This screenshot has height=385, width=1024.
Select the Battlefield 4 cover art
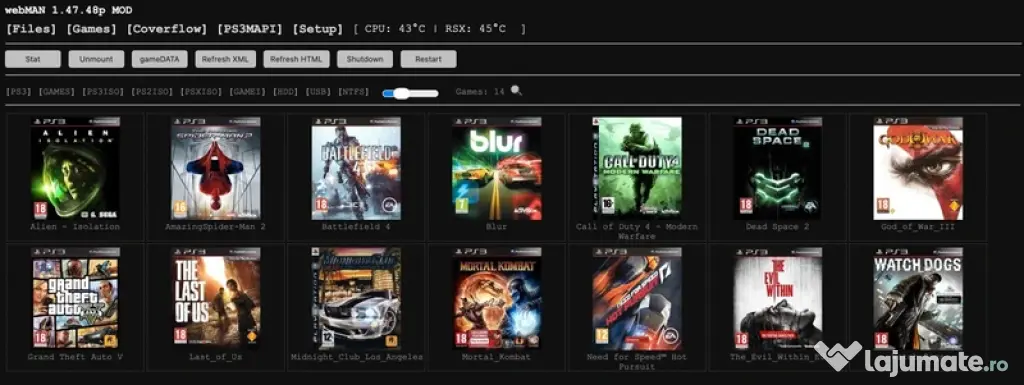[x=356, y=168]
